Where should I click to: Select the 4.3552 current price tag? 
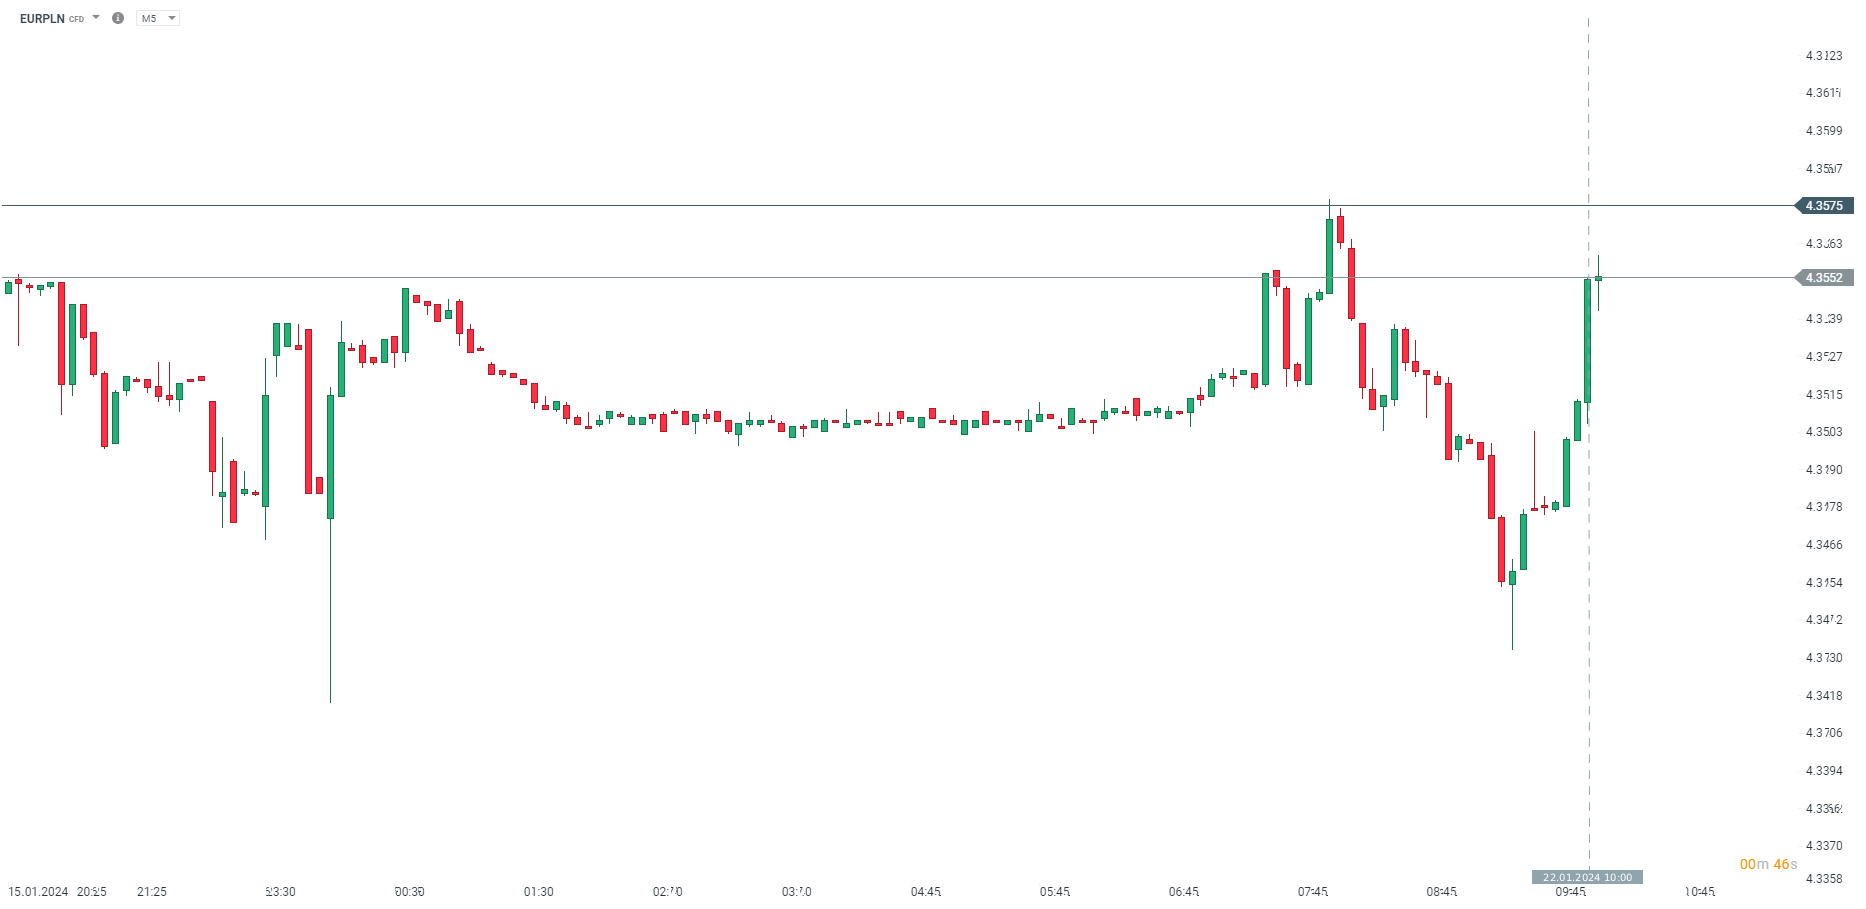tap(1824, 278)
